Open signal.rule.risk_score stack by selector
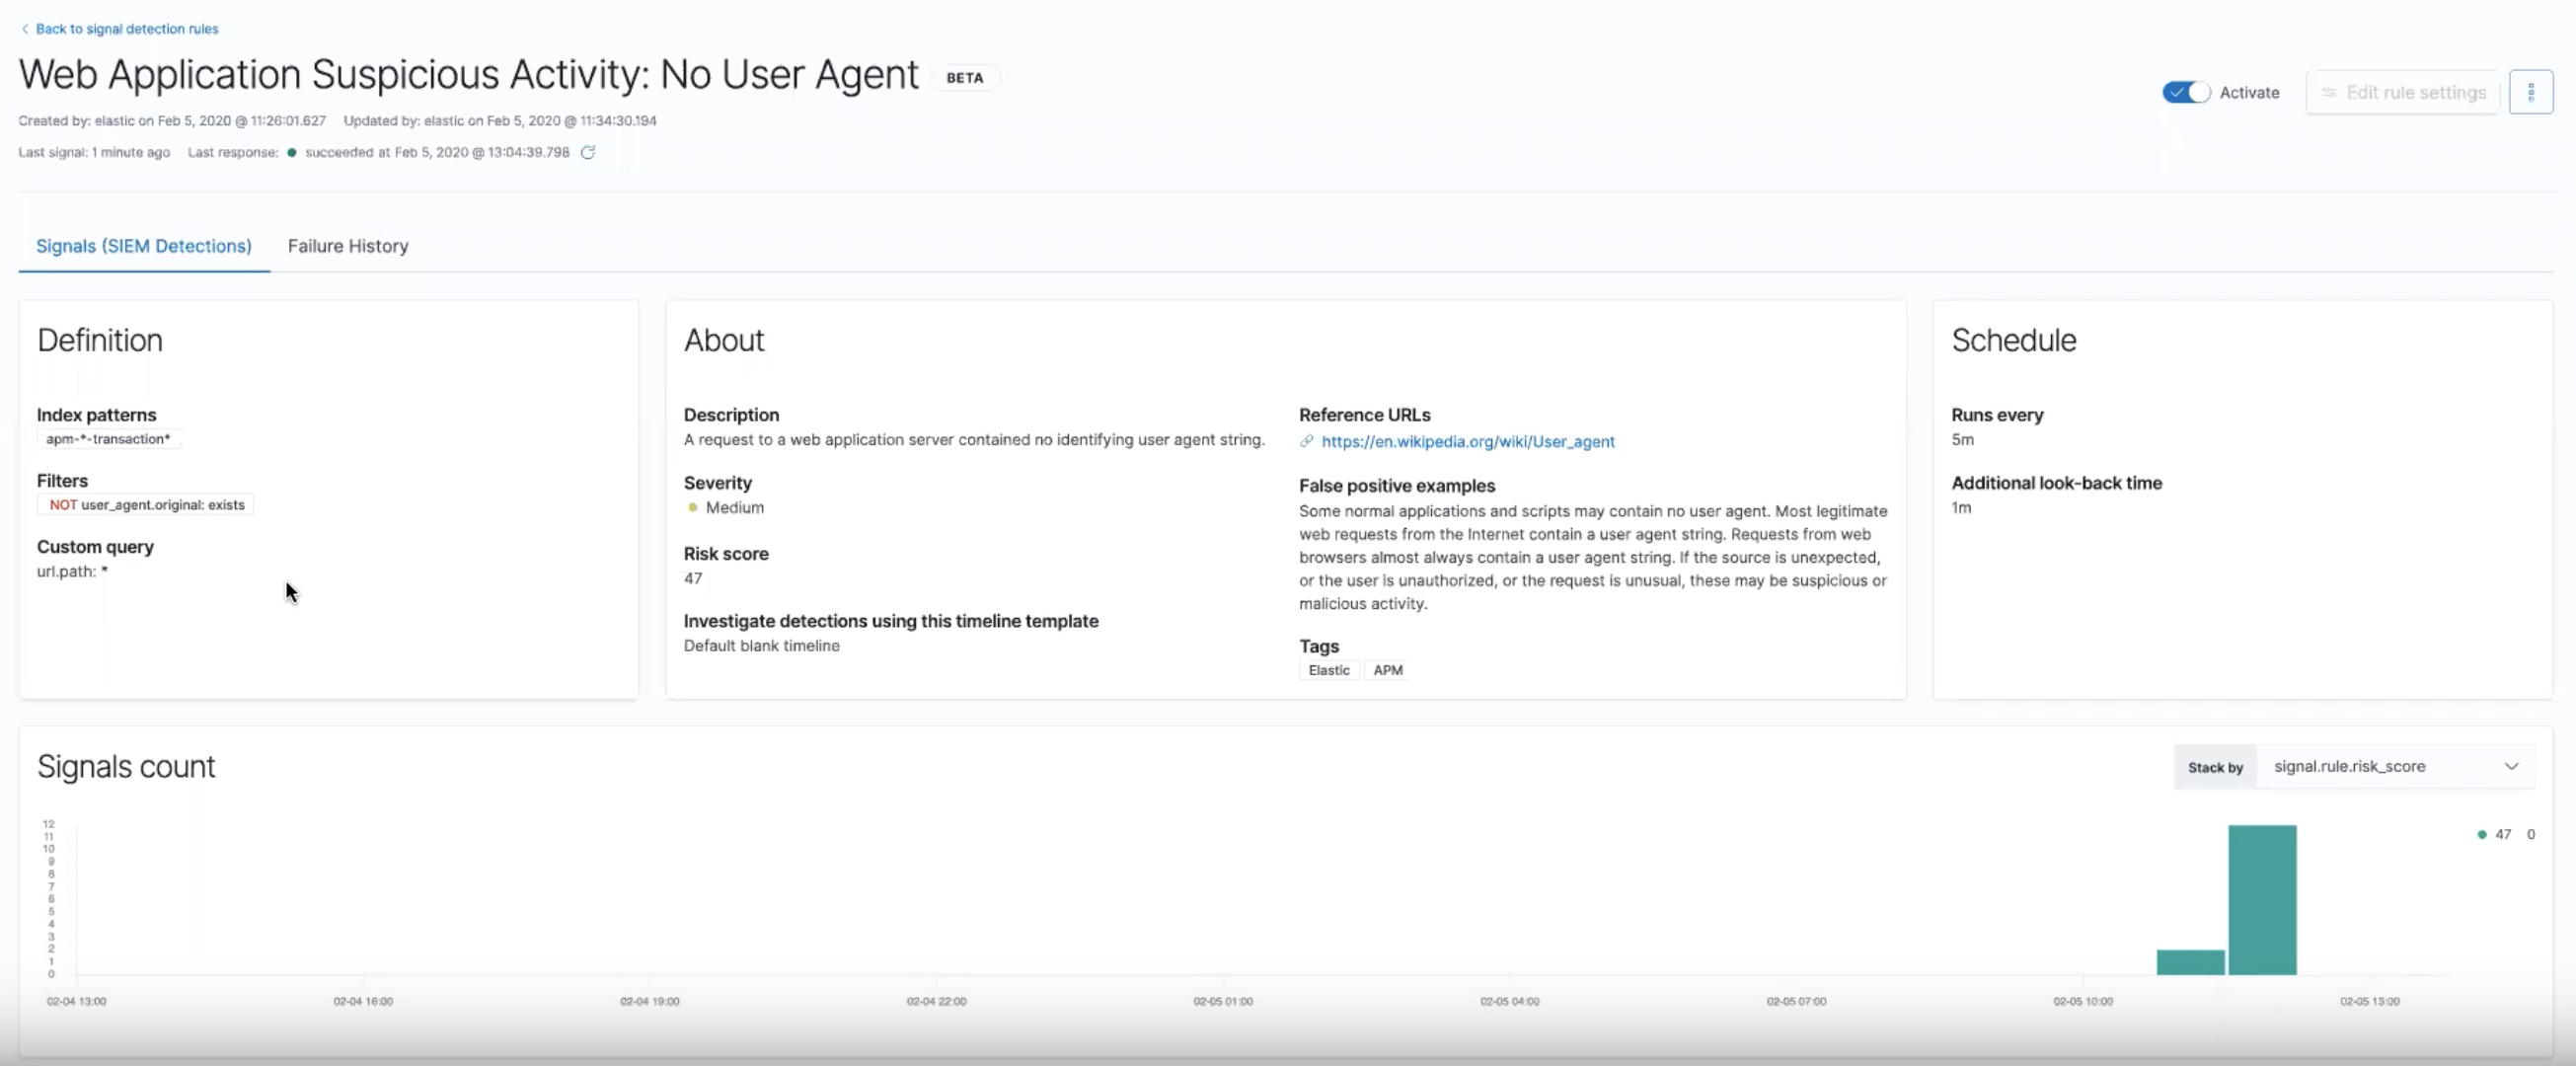 tap(2380, 766)
